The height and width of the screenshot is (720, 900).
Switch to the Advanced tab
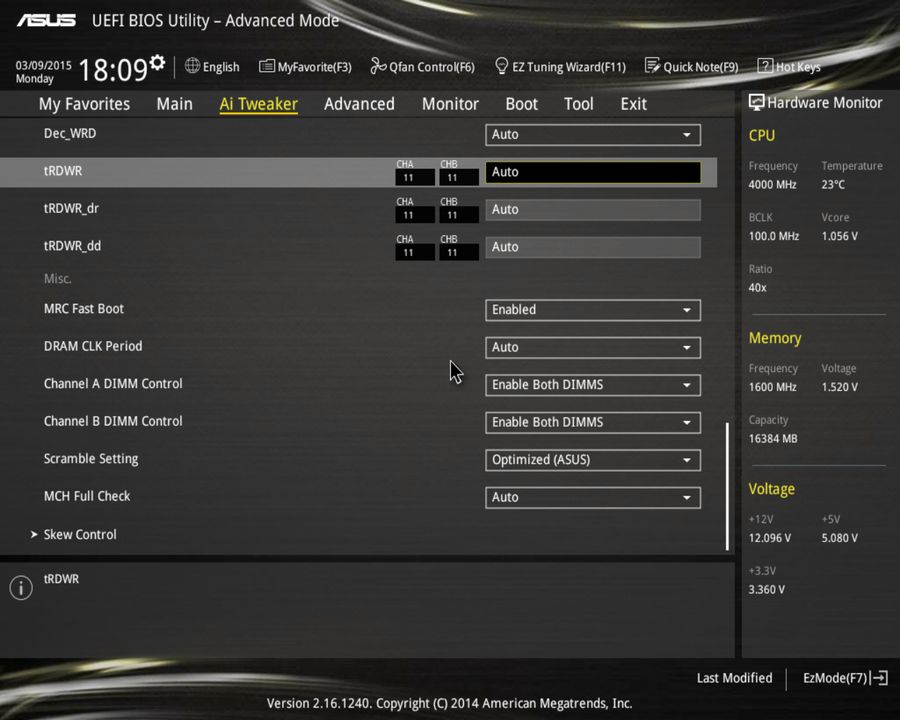(359, 103)
